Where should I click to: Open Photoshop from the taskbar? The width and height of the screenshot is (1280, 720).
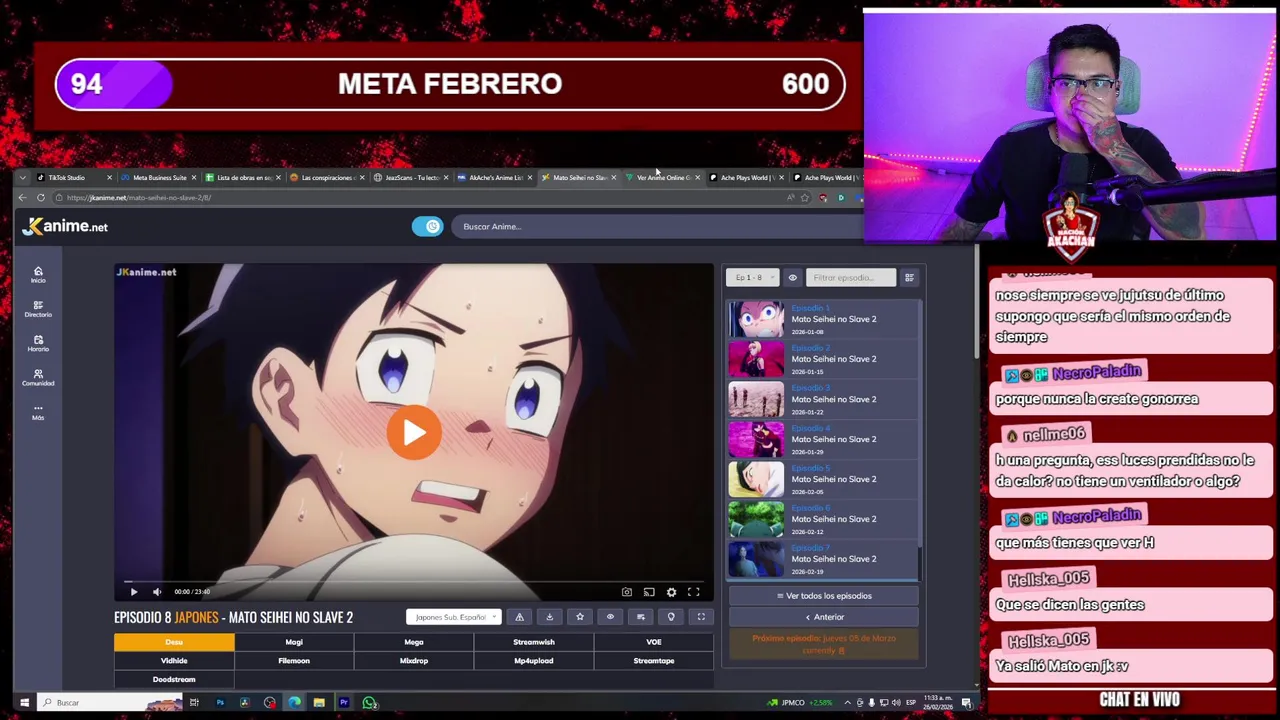click(x=220, y=703)
